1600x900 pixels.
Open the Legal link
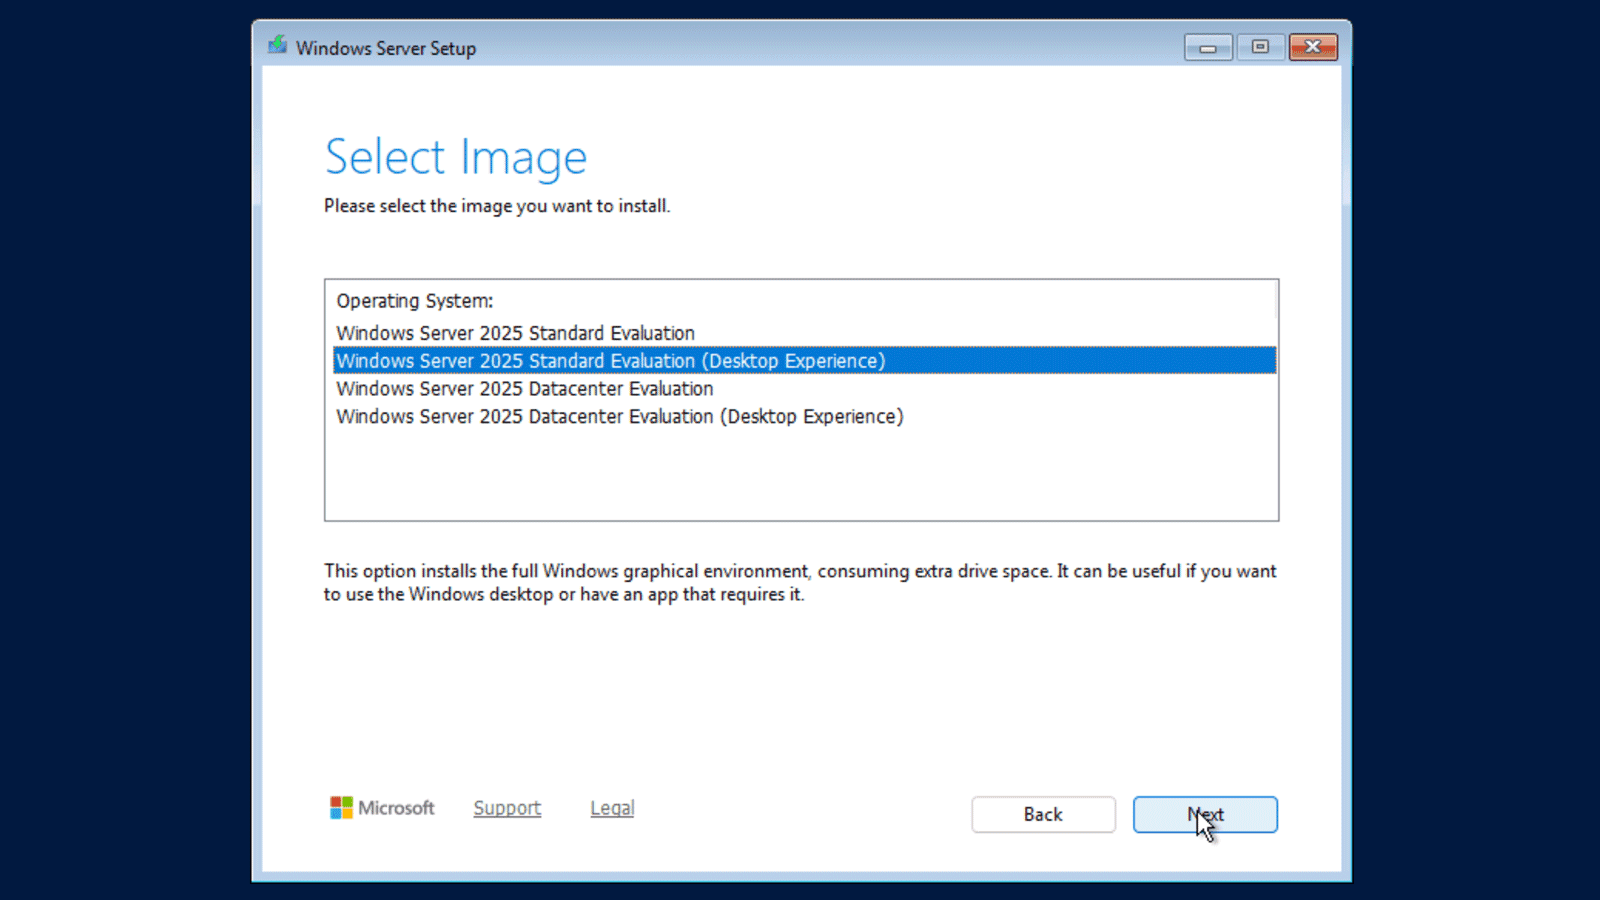612,808
